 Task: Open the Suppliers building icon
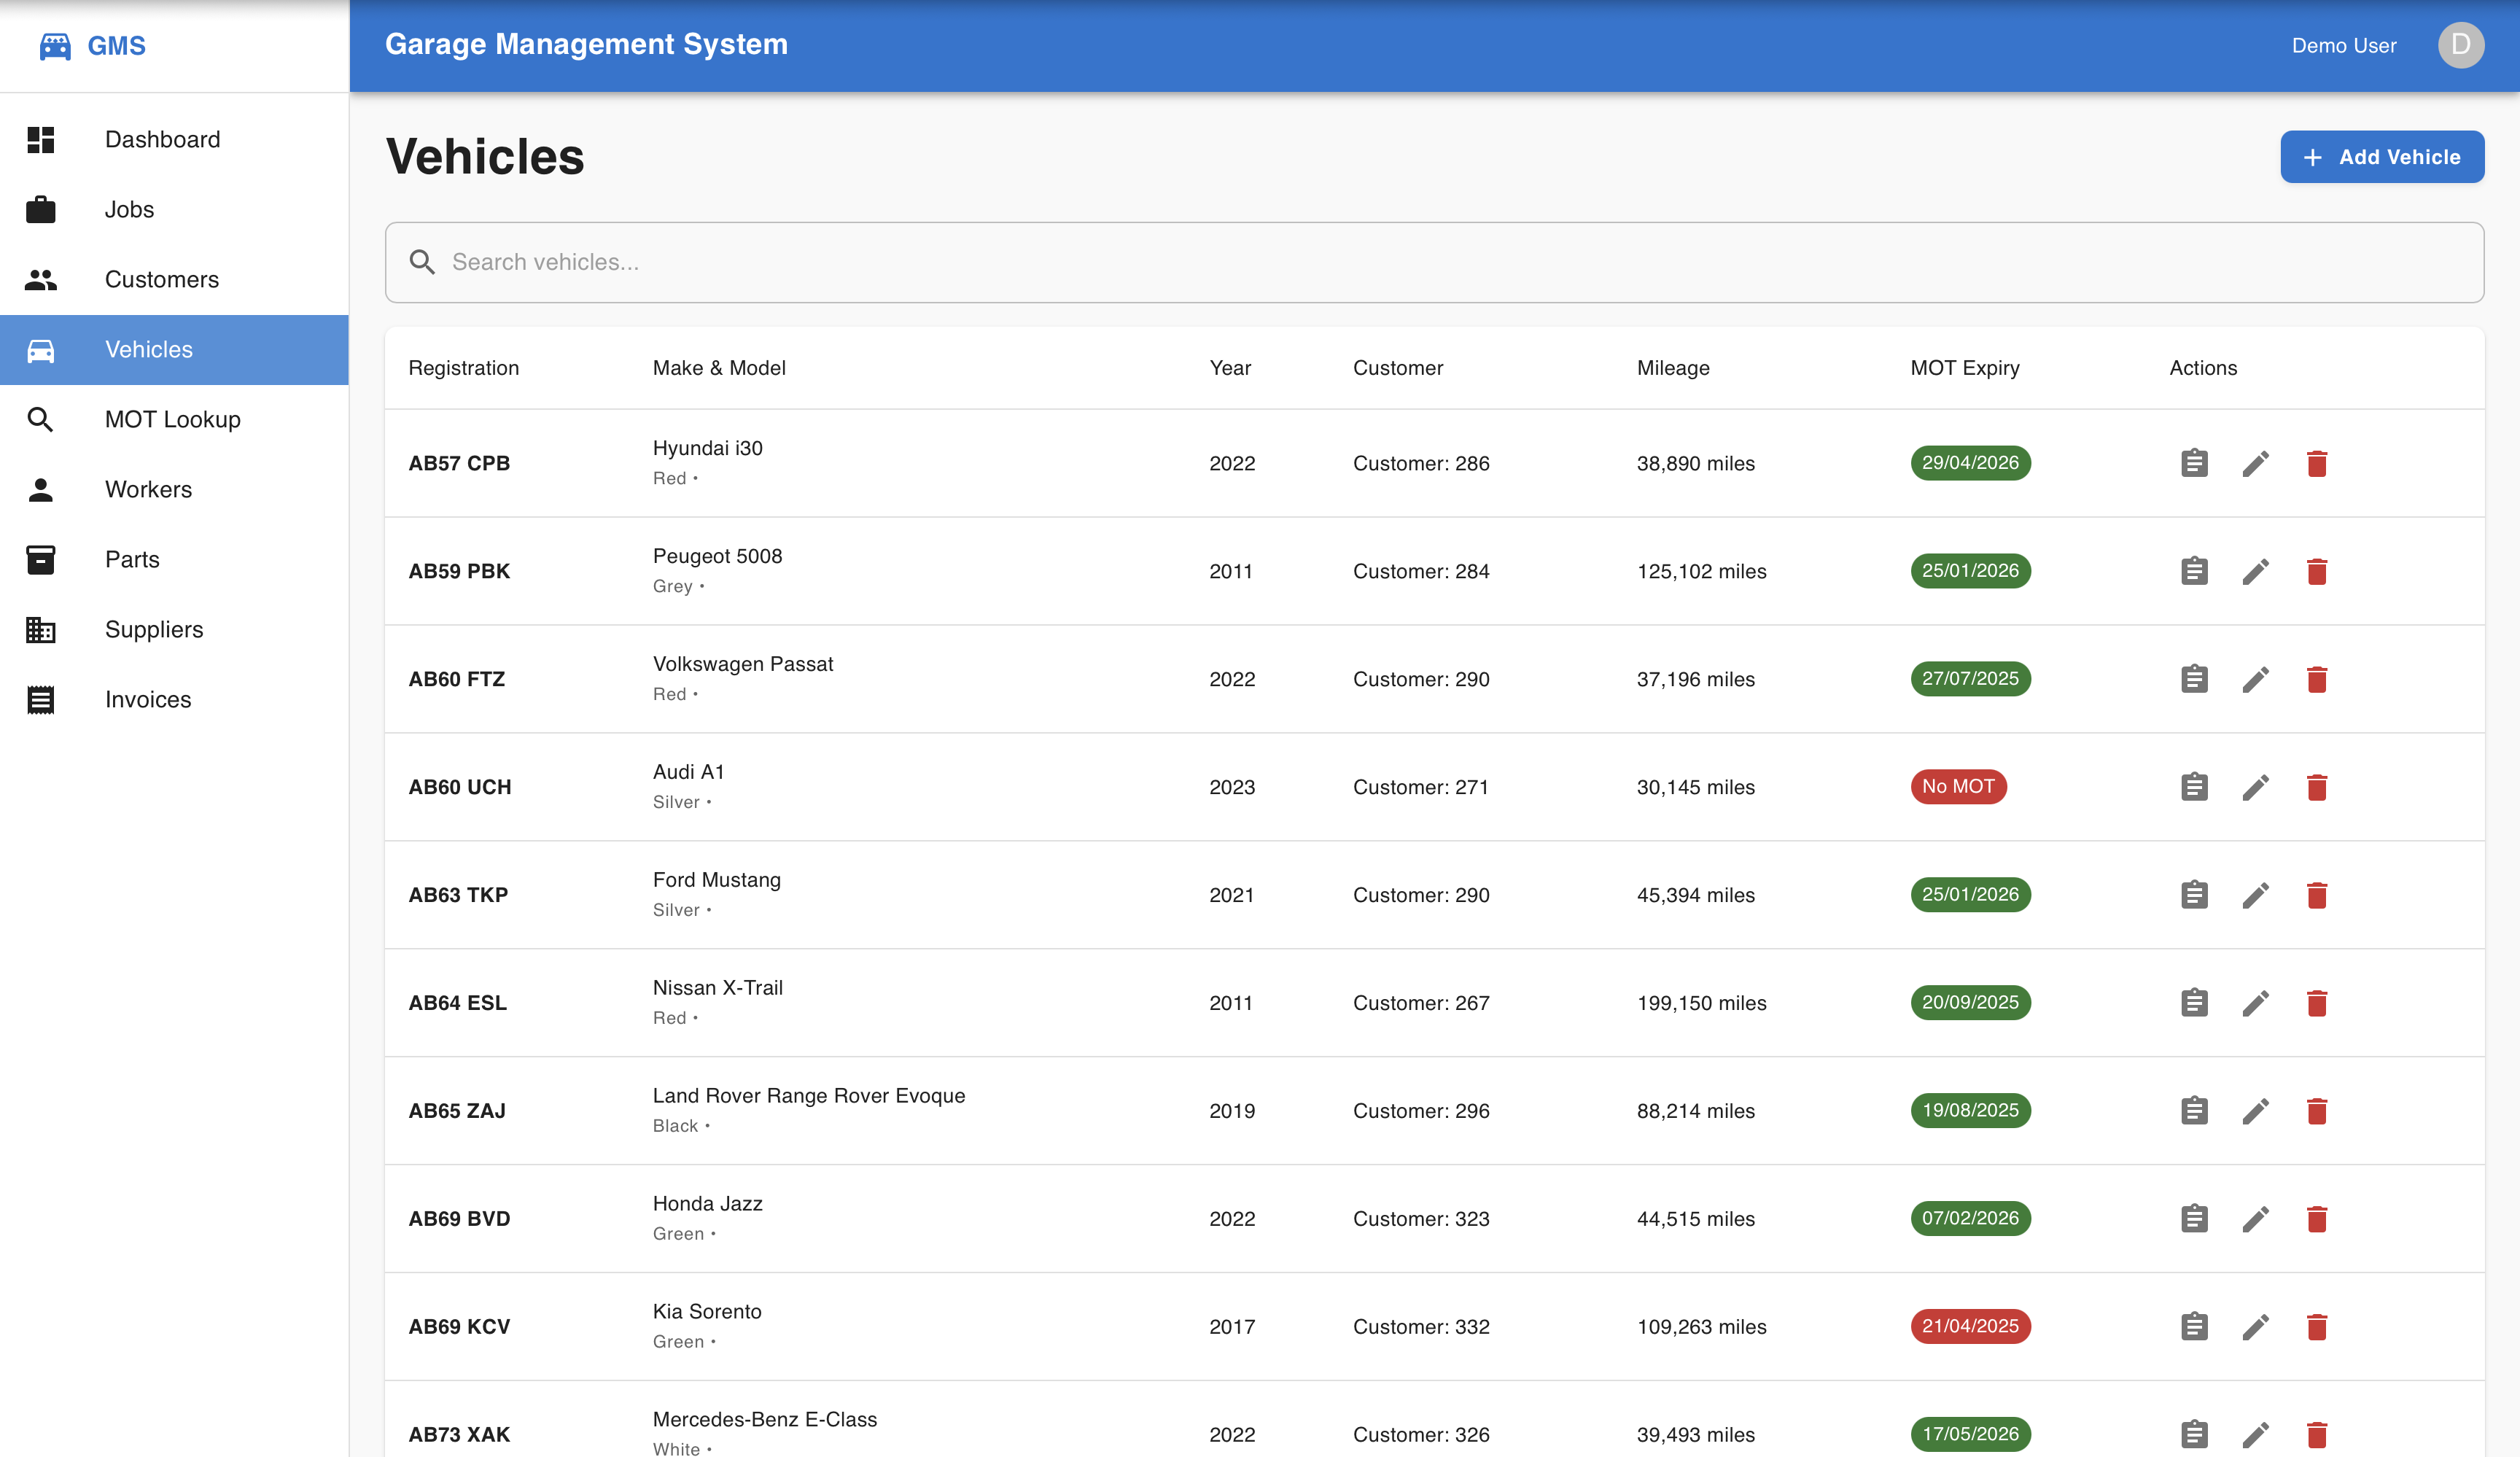pos(41,629)
